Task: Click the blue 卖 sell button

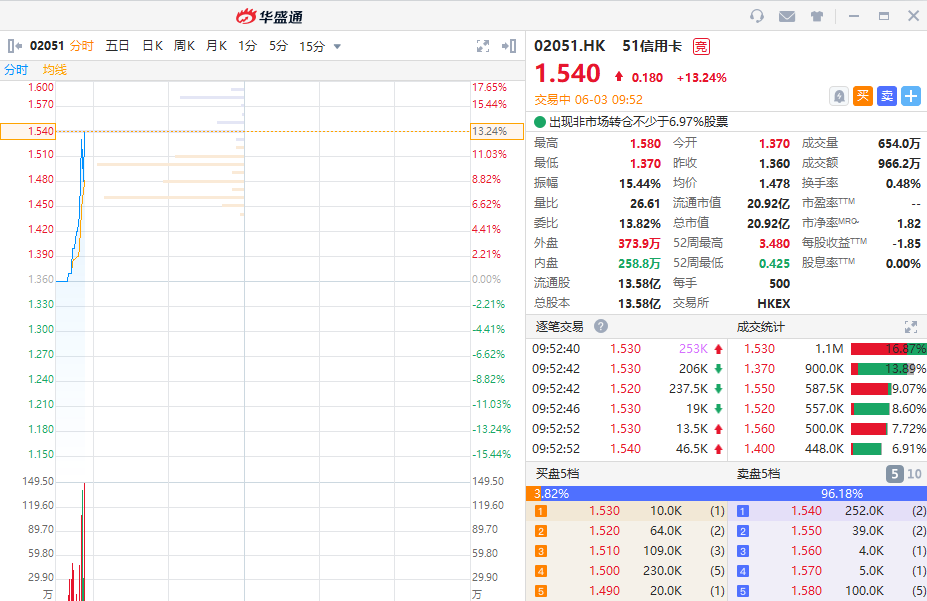Action: click(887, 96)
